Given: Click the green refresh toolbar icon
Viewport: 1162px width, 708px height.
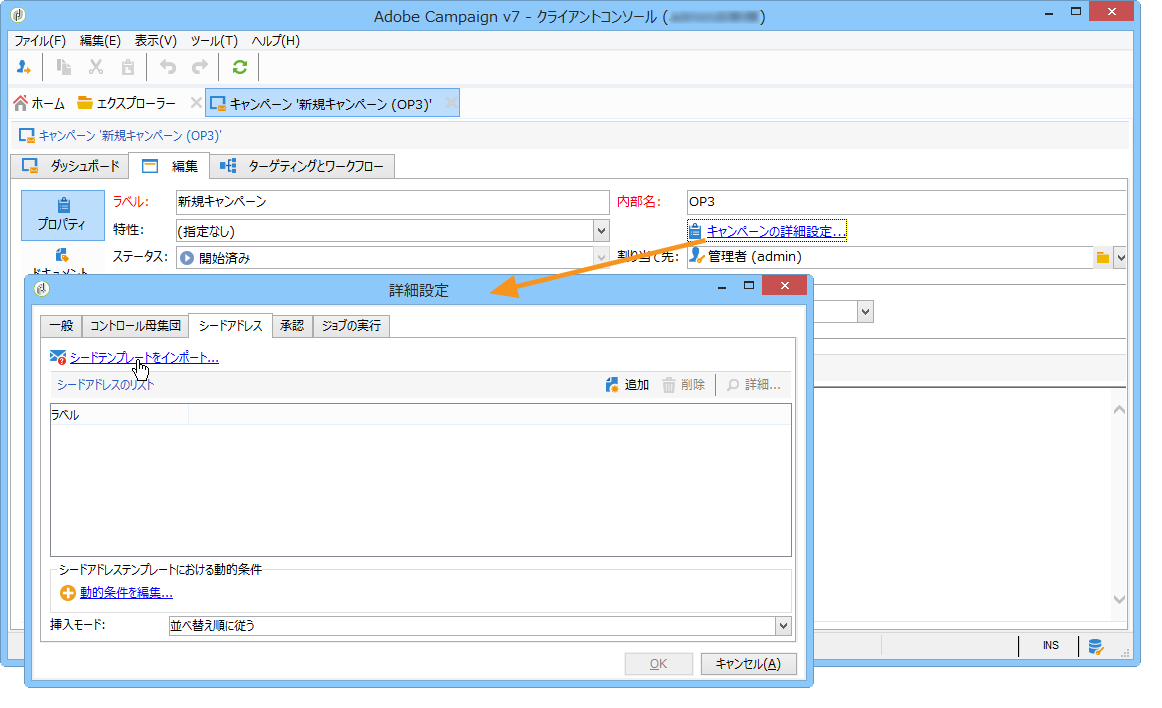Looking at the screenshot, I should pyautogui.click(x=239, y=67).
